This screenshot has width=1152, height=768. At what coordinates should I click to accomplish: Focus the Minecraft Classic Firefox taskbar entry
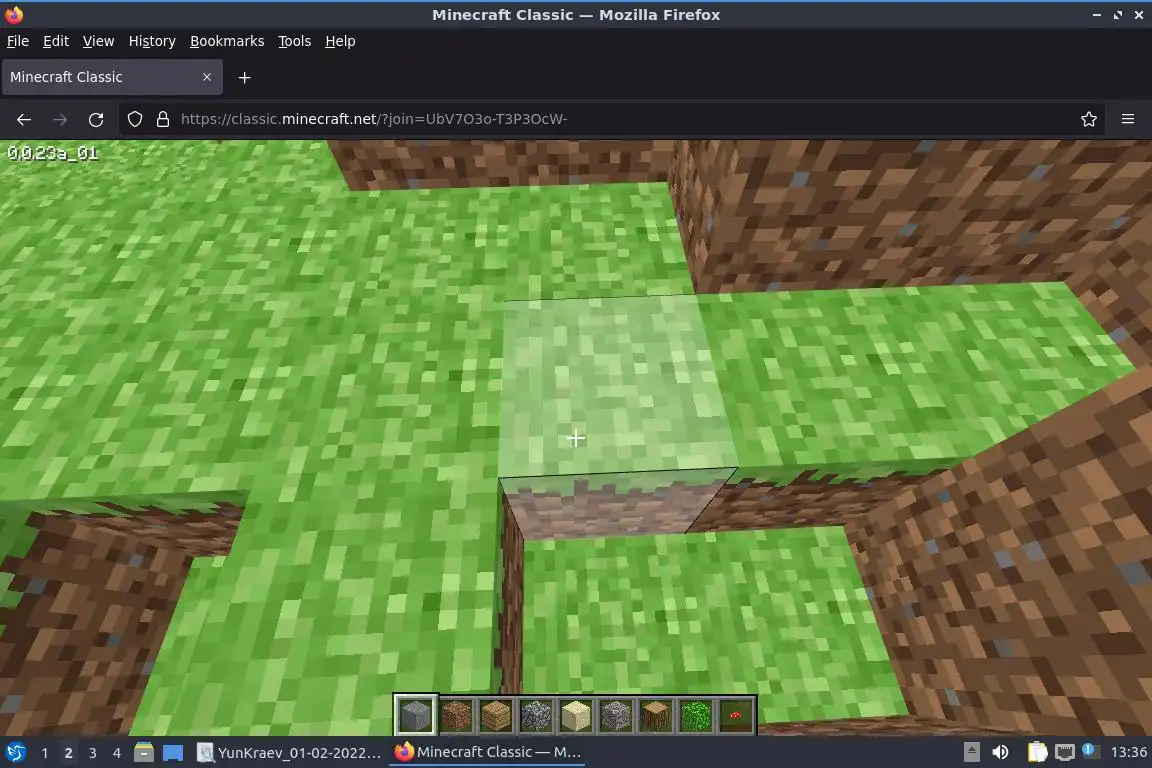tap(487, 753)
